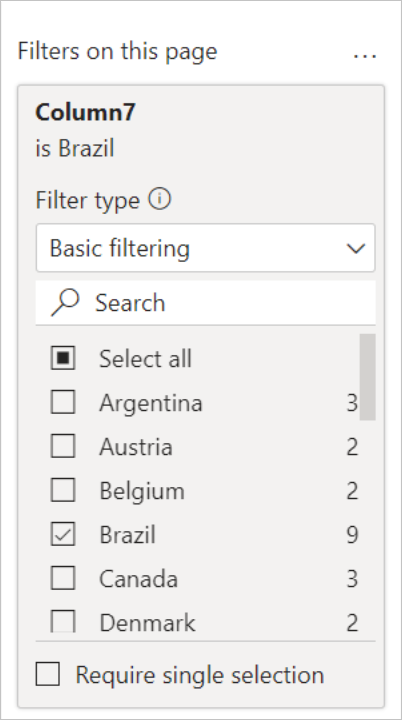402x720 pixels.
Task: Click the count 9 next to Brazil
Action: [352, 534]
